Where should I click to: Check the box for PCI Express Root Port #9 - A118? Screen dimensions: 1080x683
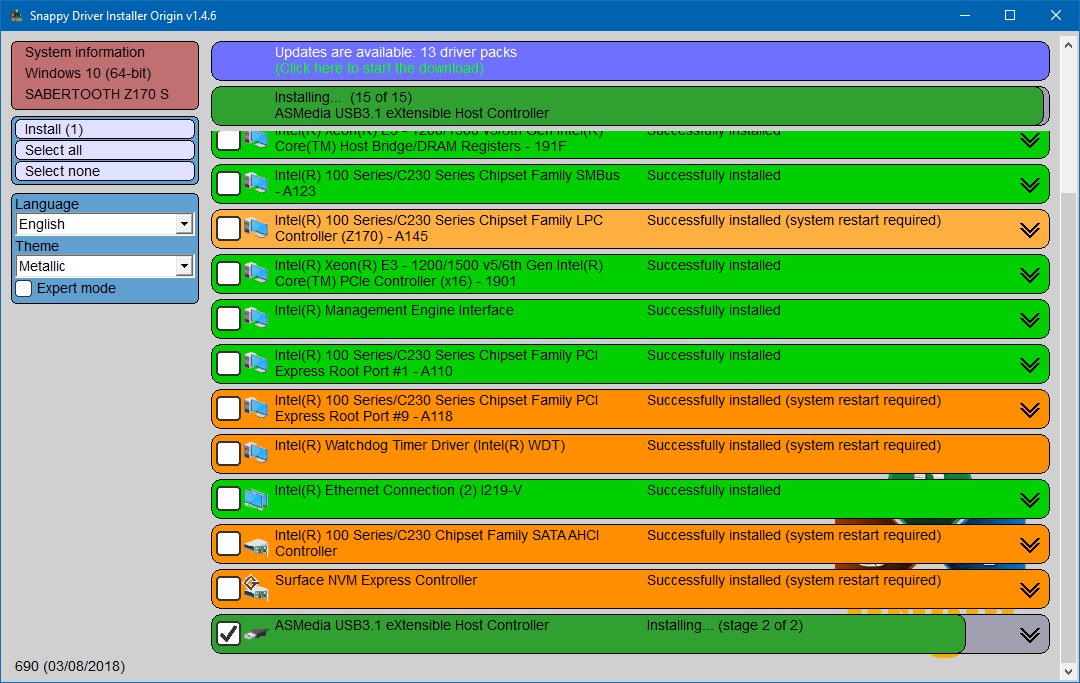(228, 409)
